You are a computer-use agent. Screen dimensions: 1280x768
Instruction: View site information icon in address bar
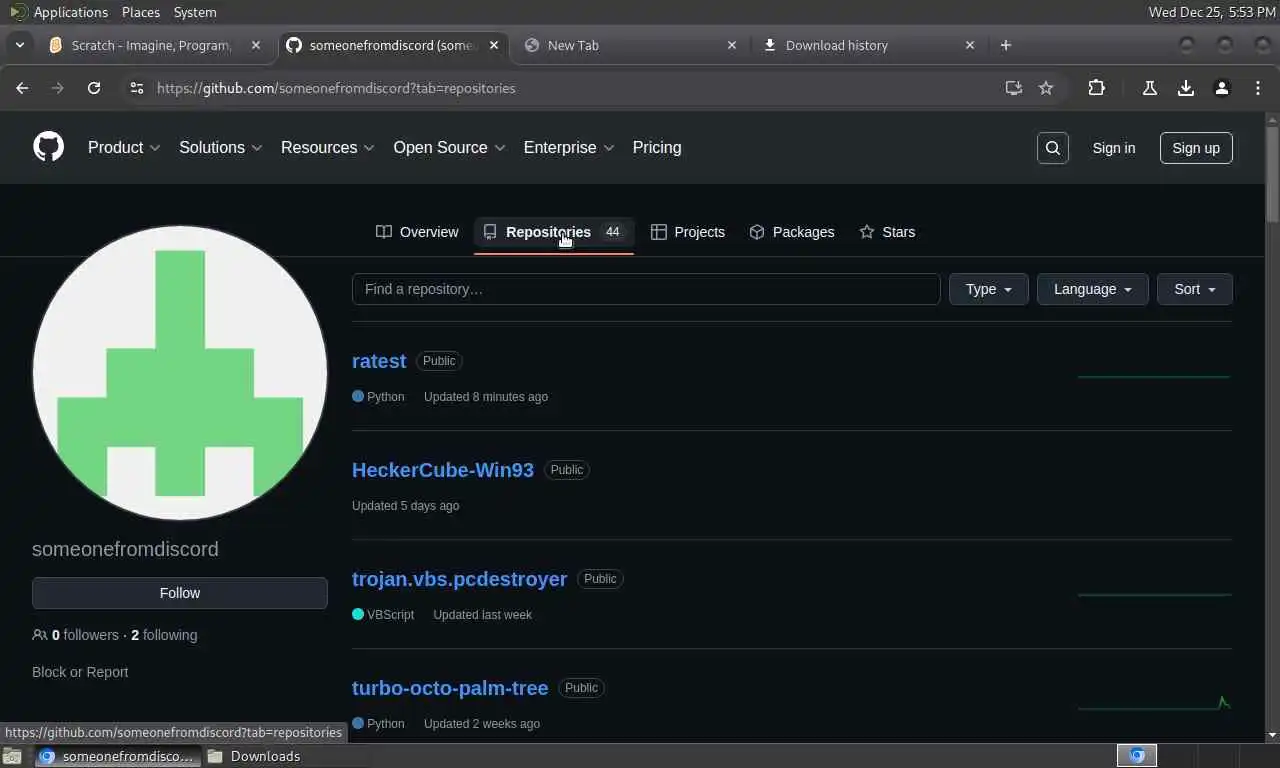[x=137, y=88]
